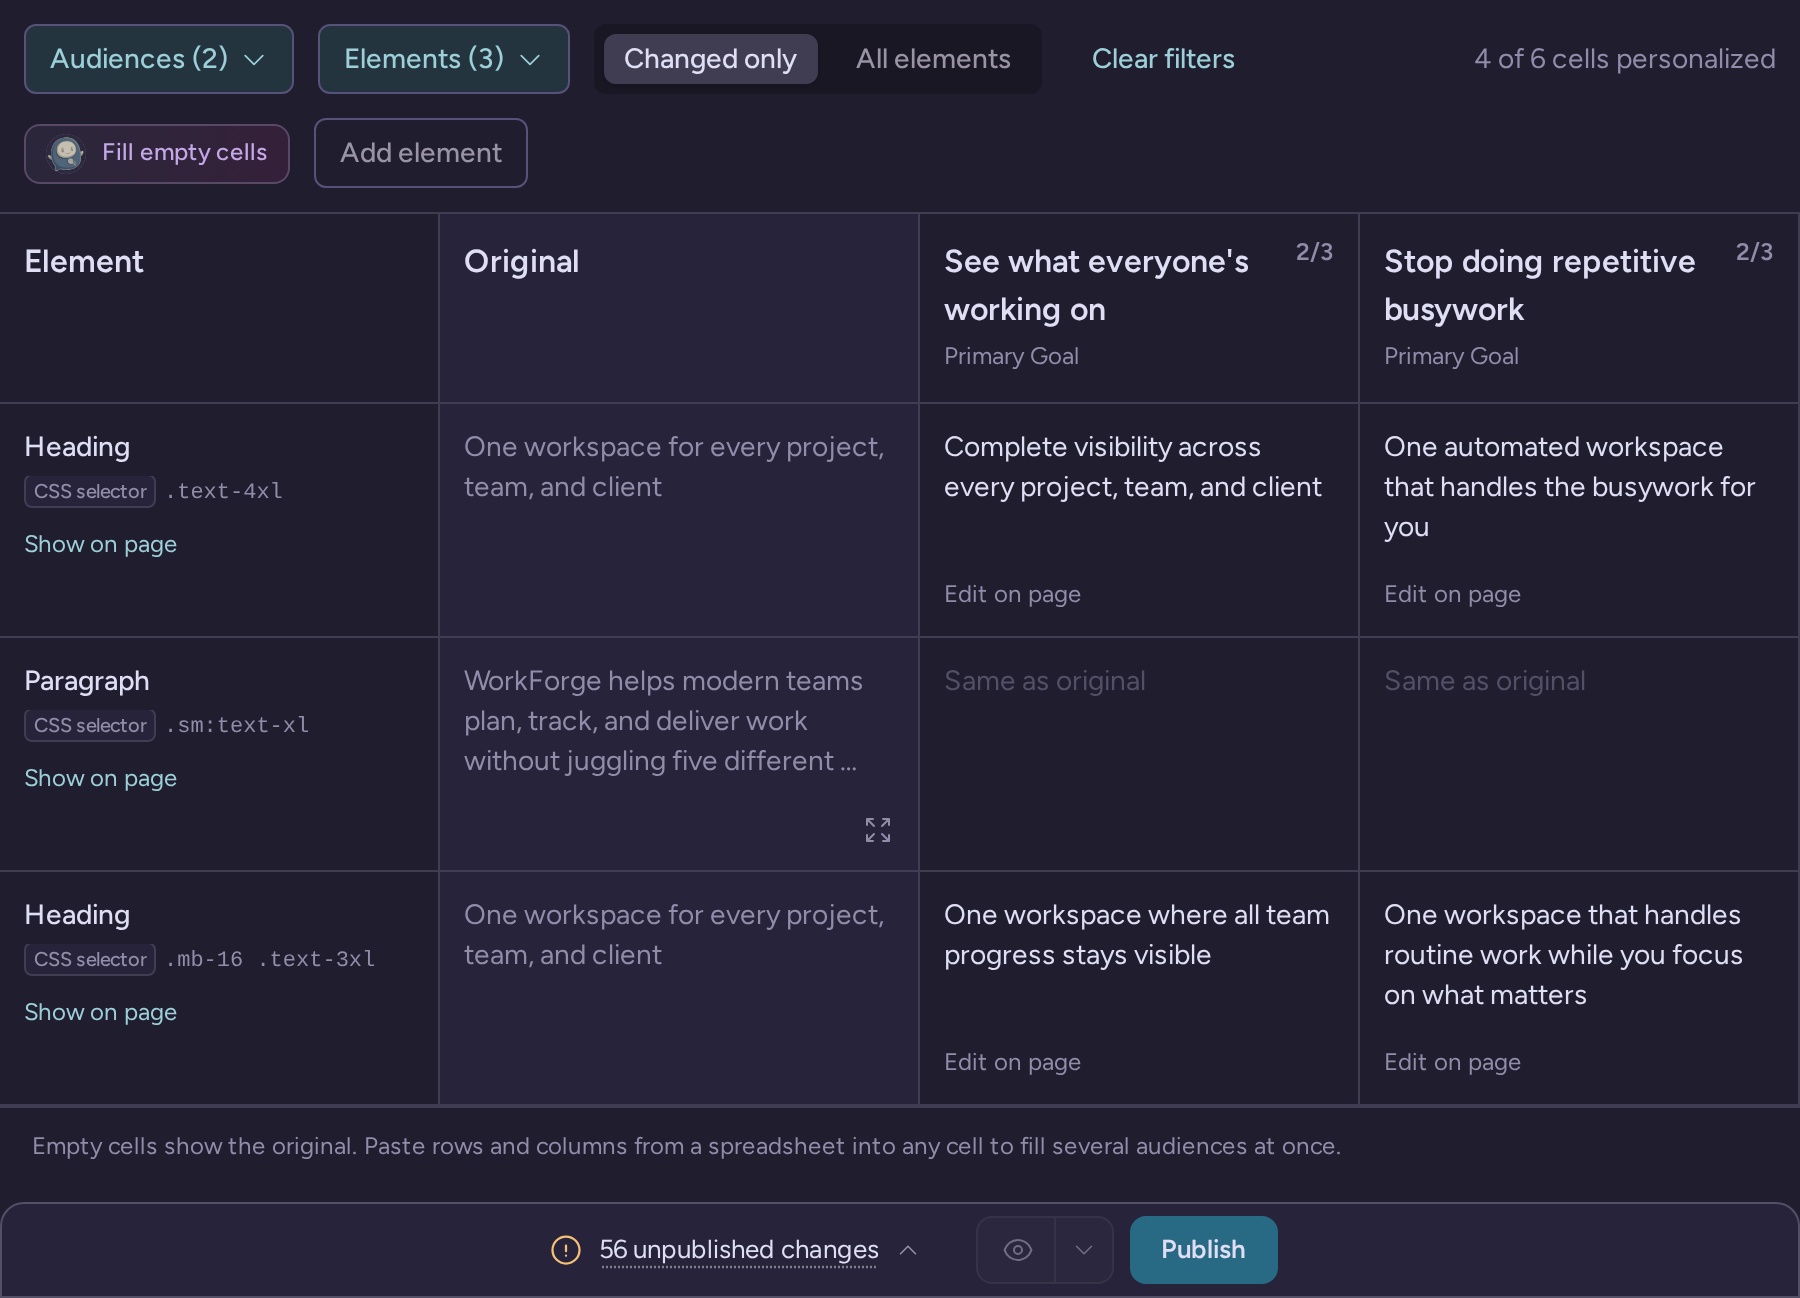
Task: Show the .mb-16 .text-3xl Heading on page
Action: tap(101, 1012)
